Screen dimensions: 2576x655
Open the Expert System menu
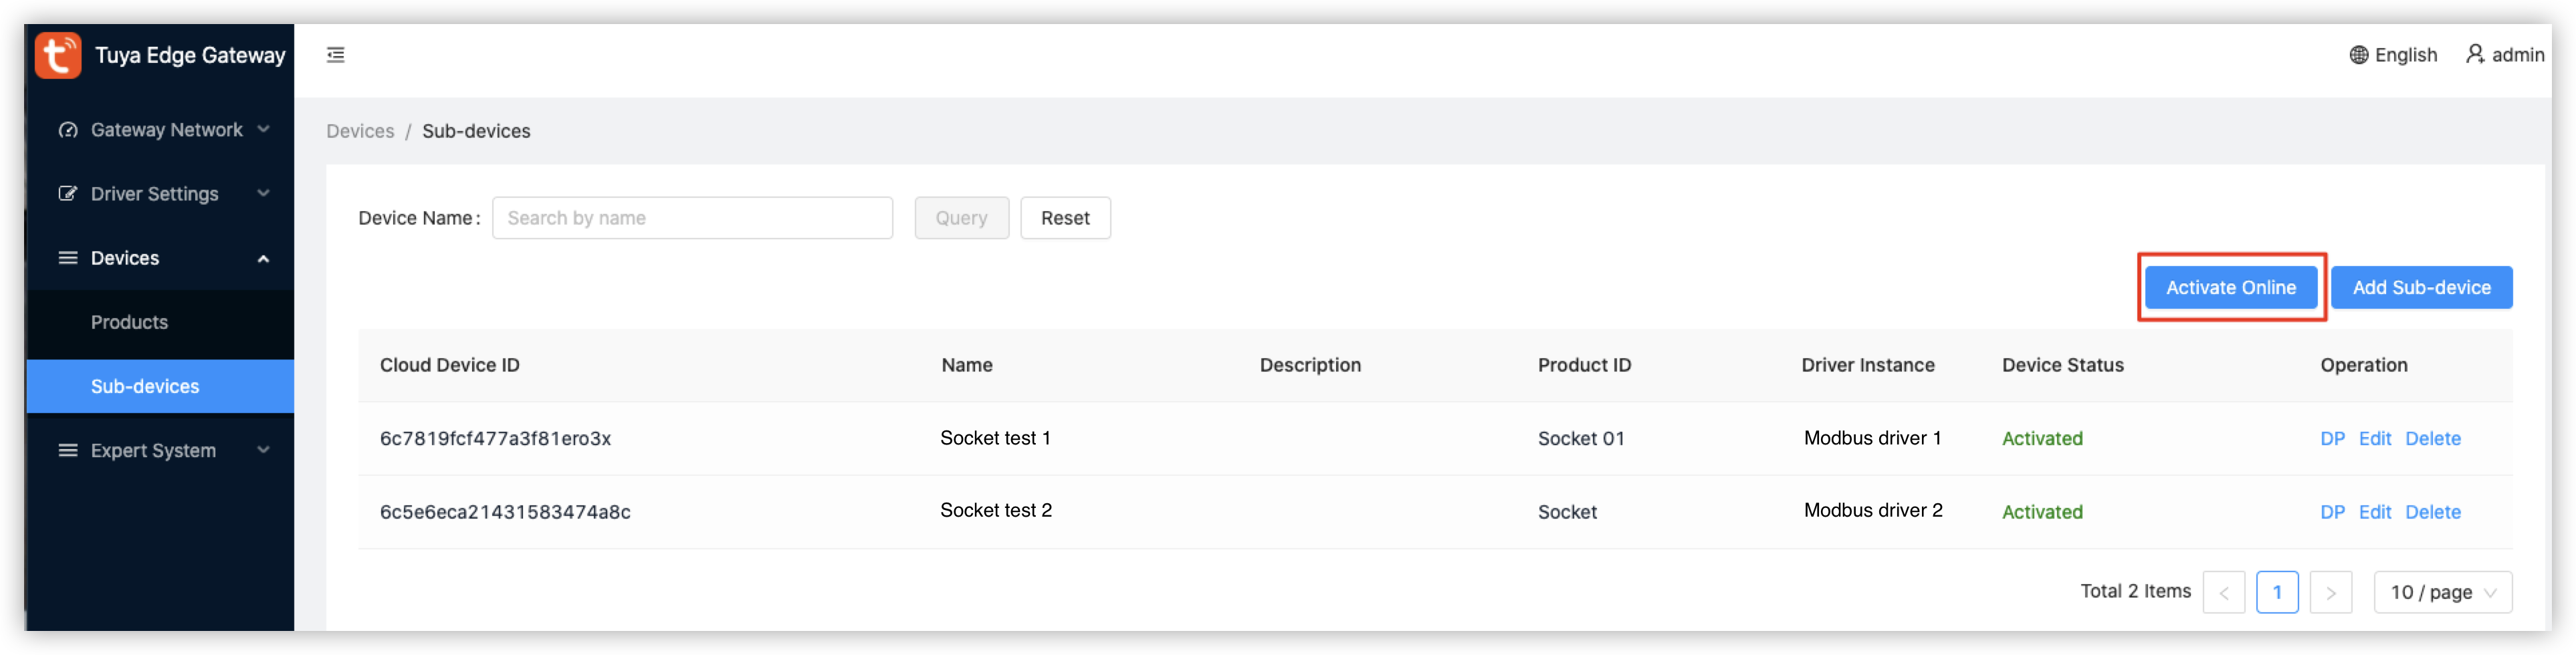(160, 450)
